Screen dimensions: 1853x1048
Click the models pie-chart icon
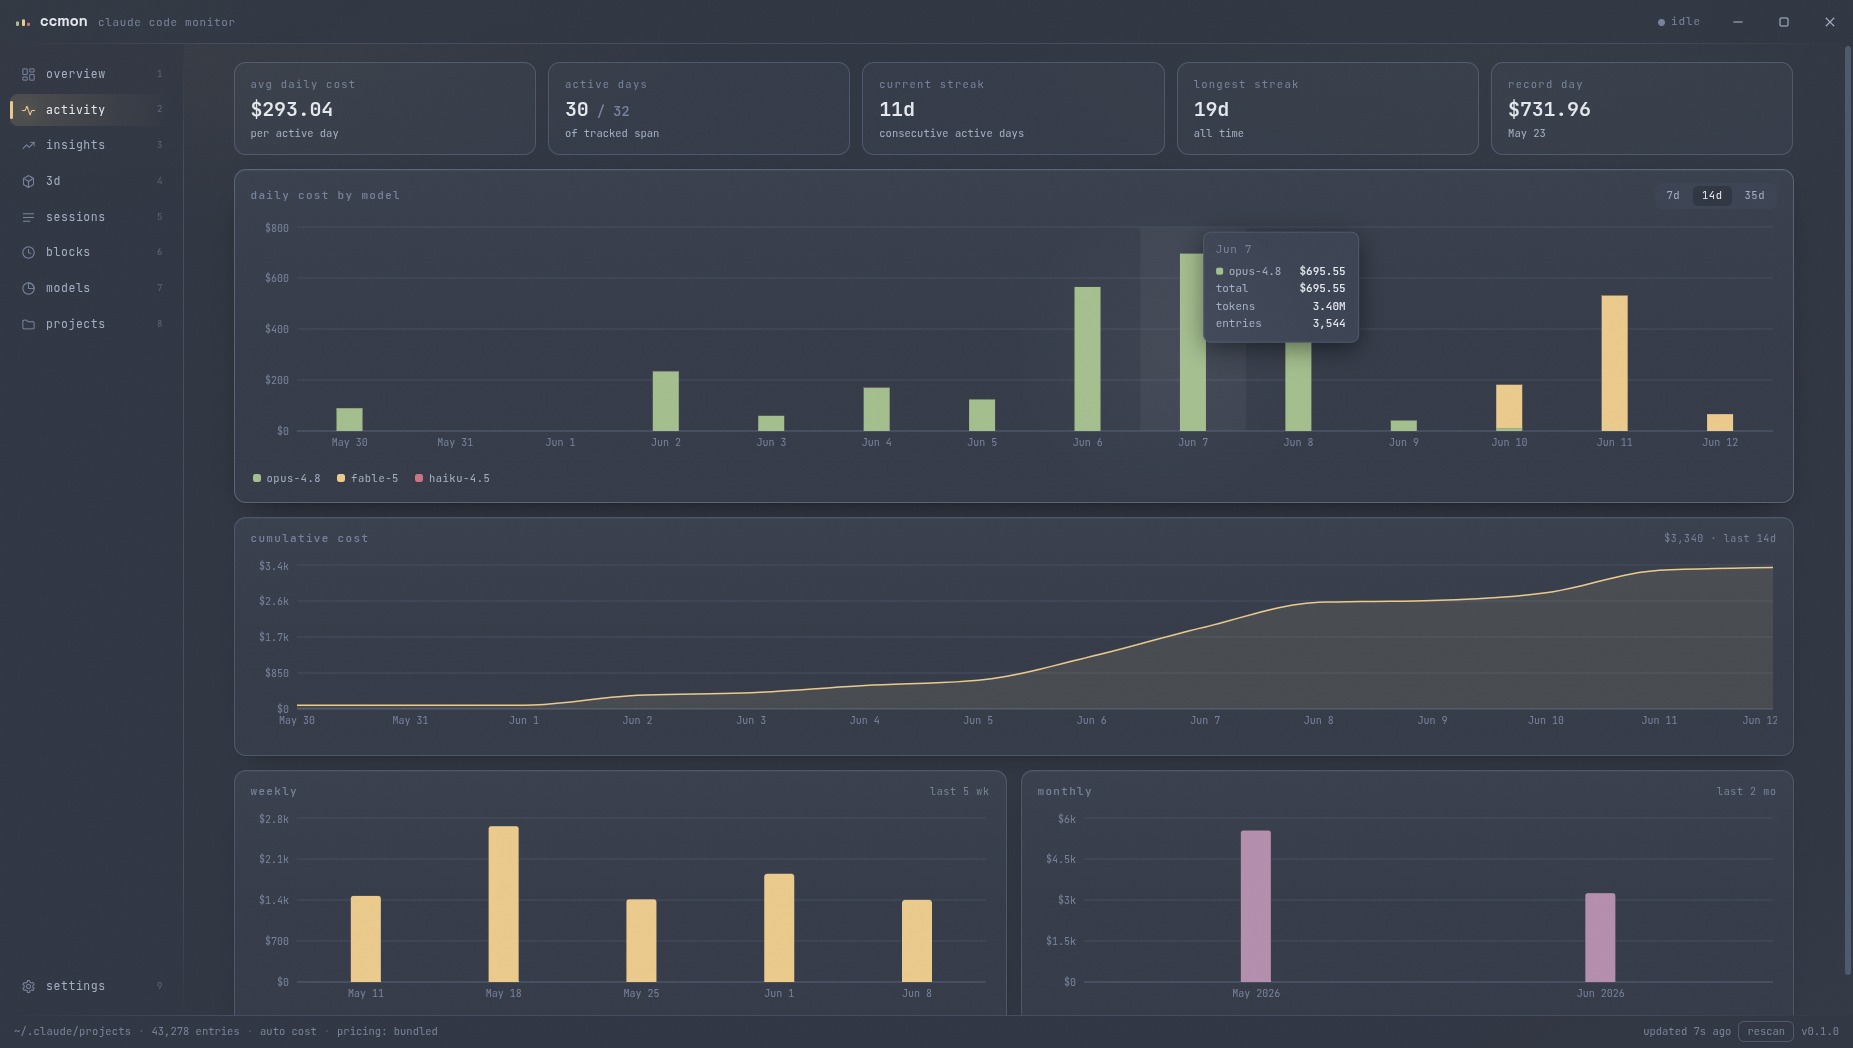(x=28, y=288)
